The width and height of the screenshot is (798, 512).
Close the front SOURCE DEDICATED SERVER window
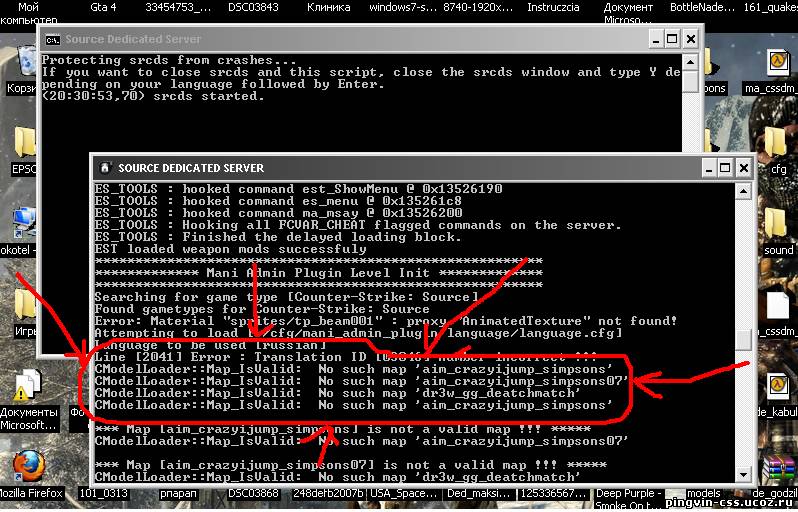[744, 168]
